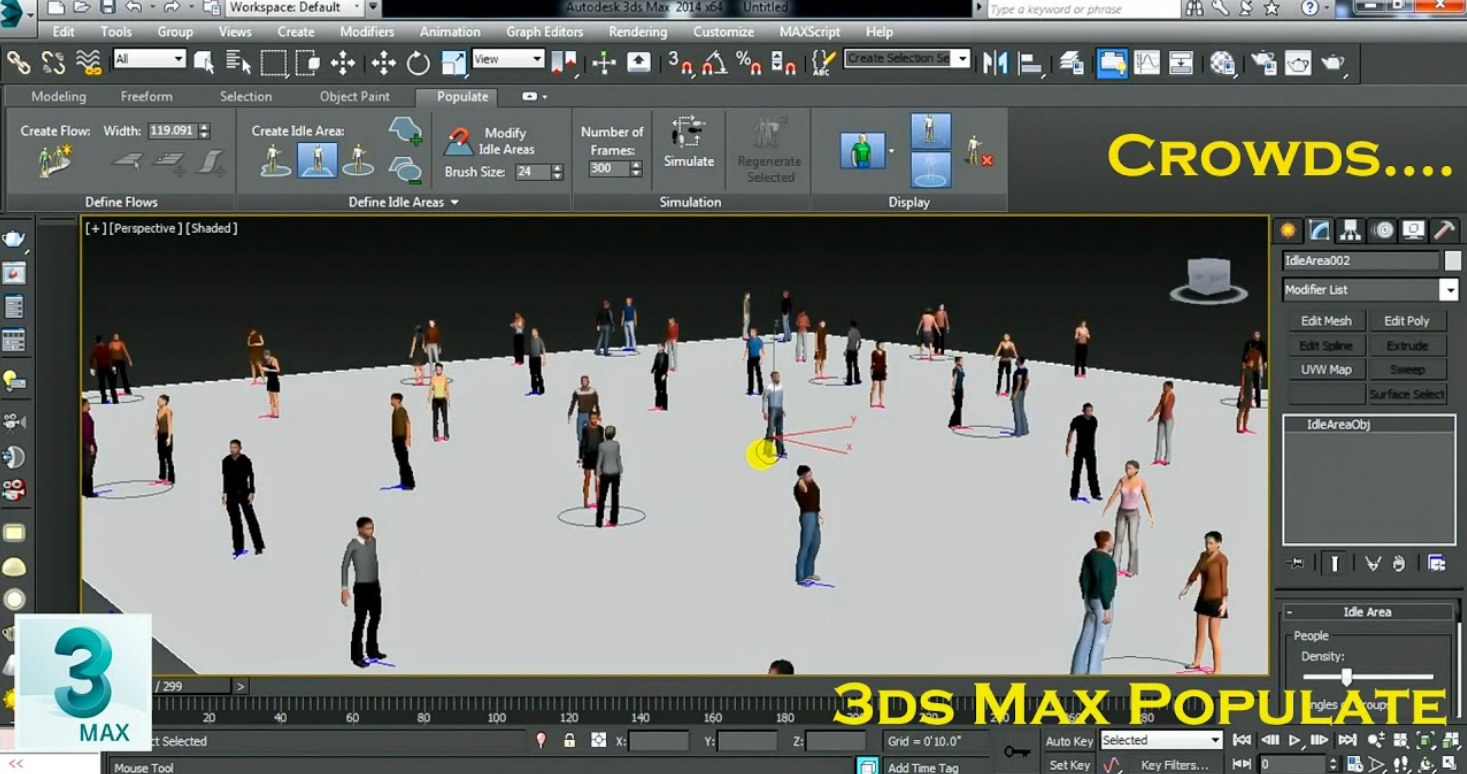Click the Simulate button
Screen dimensions: 1467x774
[689, 141]
